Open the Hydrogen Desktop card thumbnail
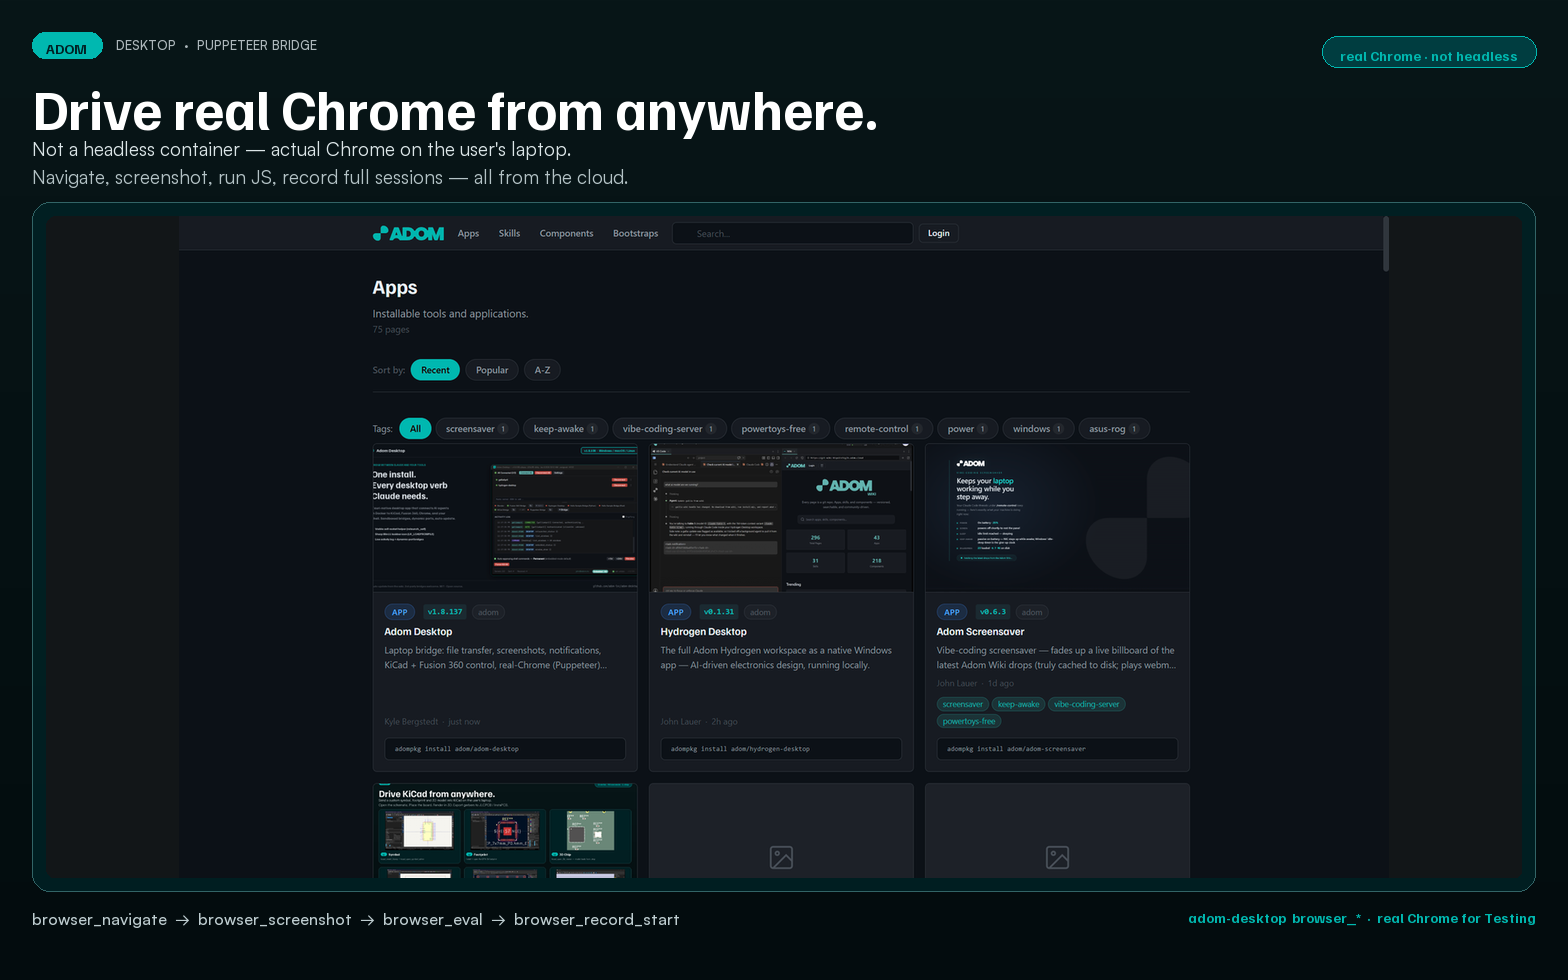 [x=781, y=518]
